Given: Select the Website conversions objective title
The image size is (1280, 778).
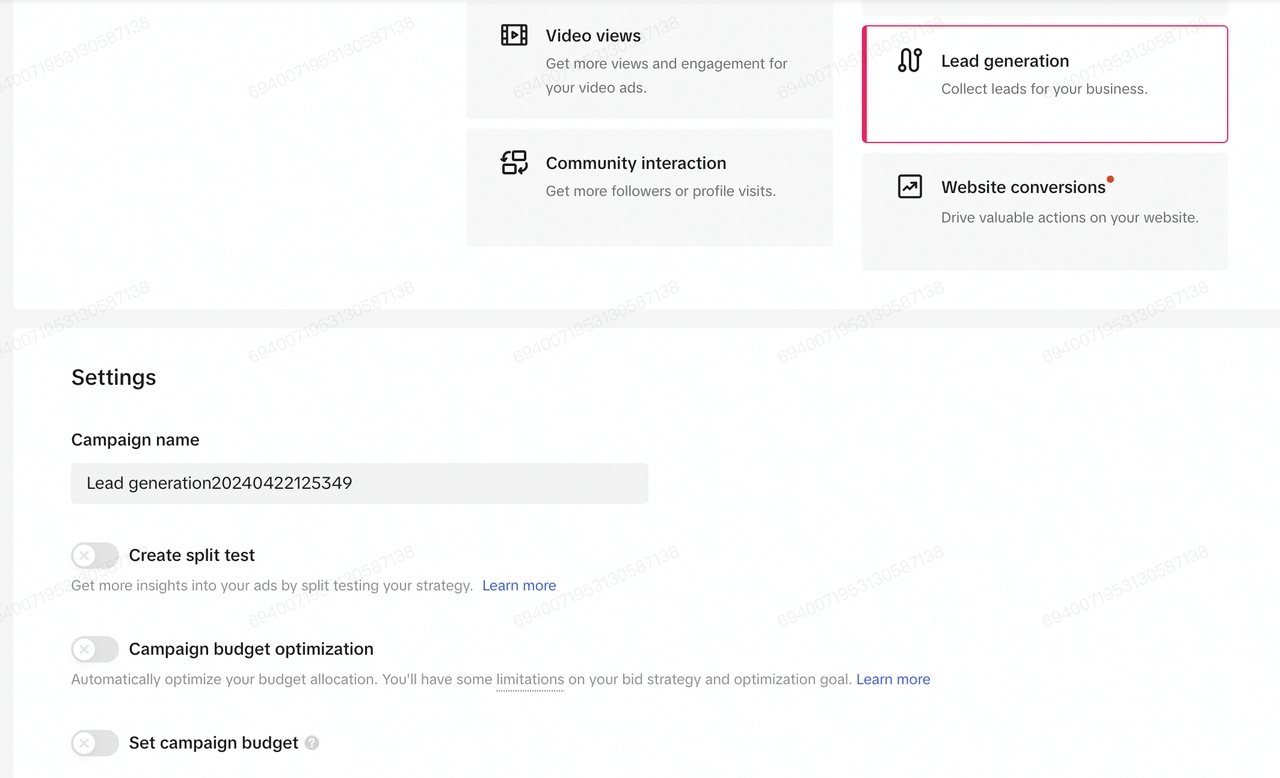Looking at the screenshot, I should click(x=1023, y=187).
